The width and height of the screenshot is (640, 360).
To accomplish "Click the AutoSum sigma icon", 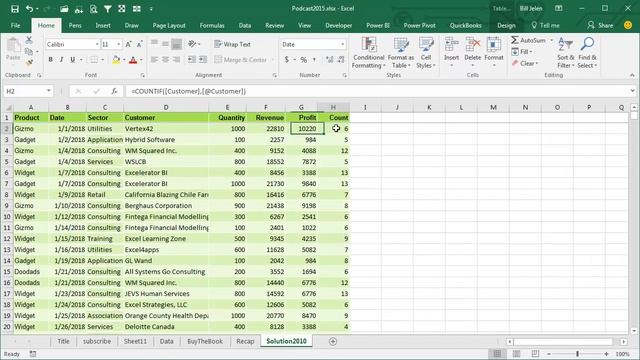I will click(x=515, y=40).
